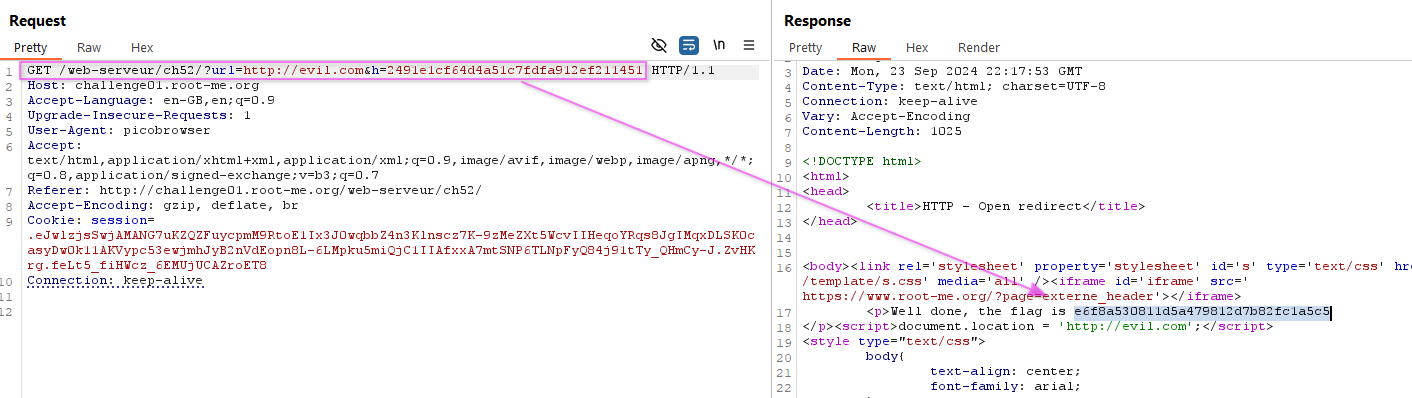Click the Upgrade-Insecure-Requests: 1 header
This screenshot has height=398, width=1412.
(x=139, y=116)
